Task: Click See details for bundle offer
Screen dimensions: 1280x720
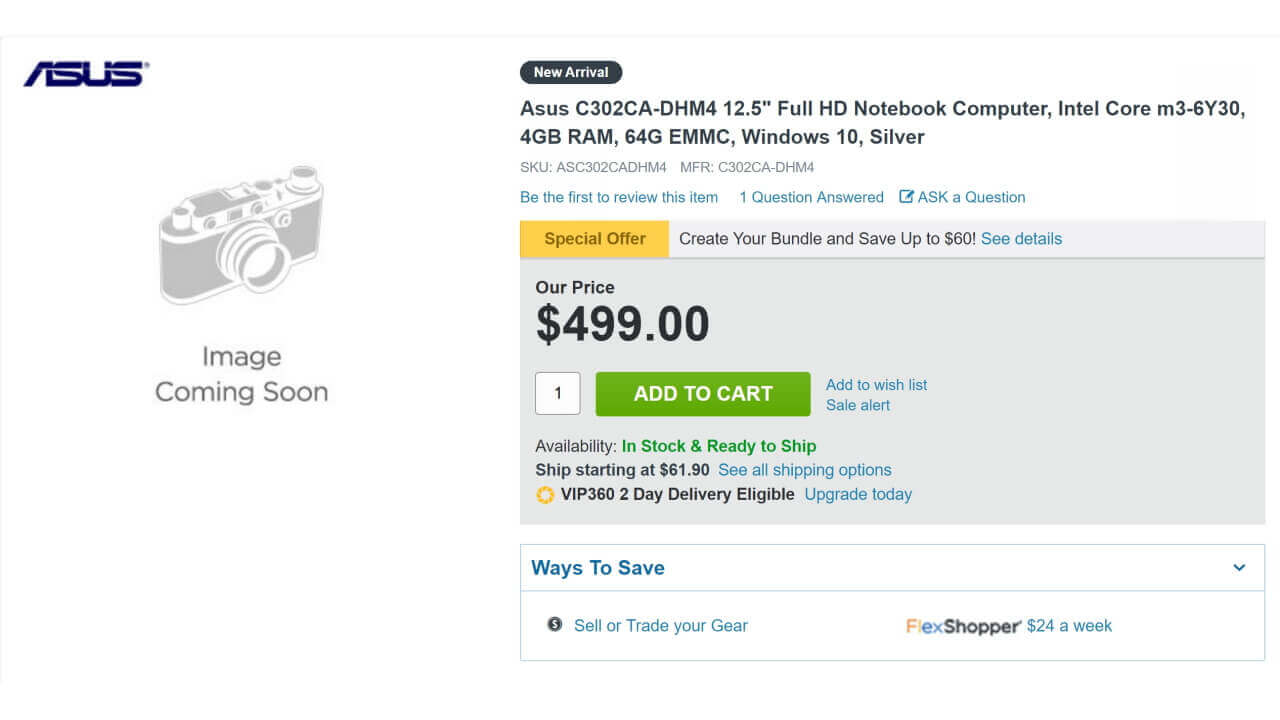Action: [x=1021, y=239]
